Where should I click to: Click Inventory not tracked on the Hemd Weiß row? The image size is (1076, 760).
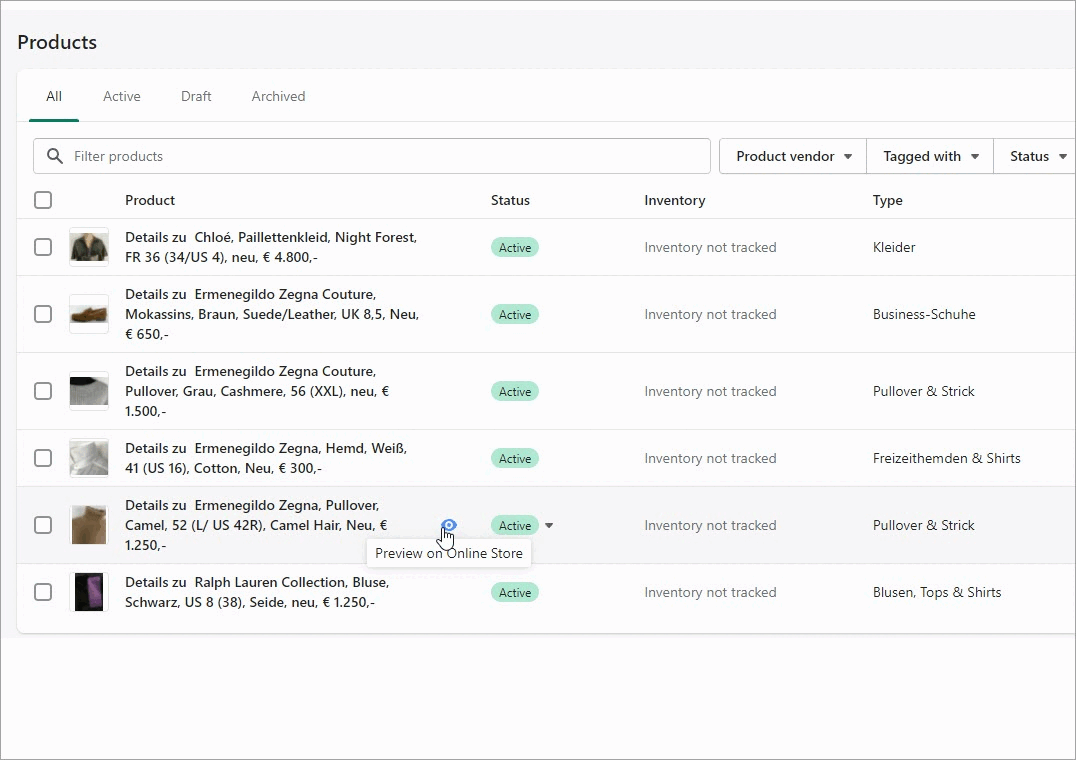pyautogui.click(x=710, y=459)
